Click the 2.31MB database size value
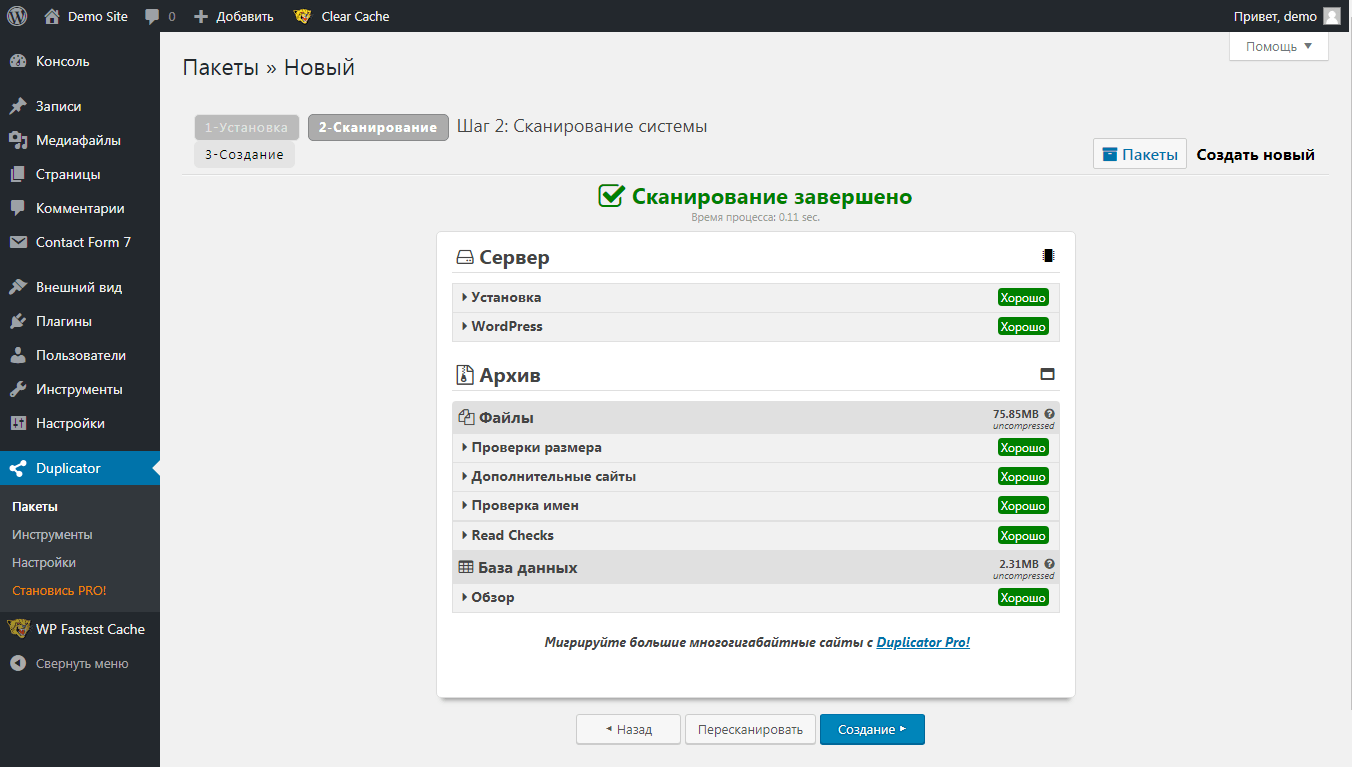This screenshot has height=767, width=1352. (x=1019, y=564)
